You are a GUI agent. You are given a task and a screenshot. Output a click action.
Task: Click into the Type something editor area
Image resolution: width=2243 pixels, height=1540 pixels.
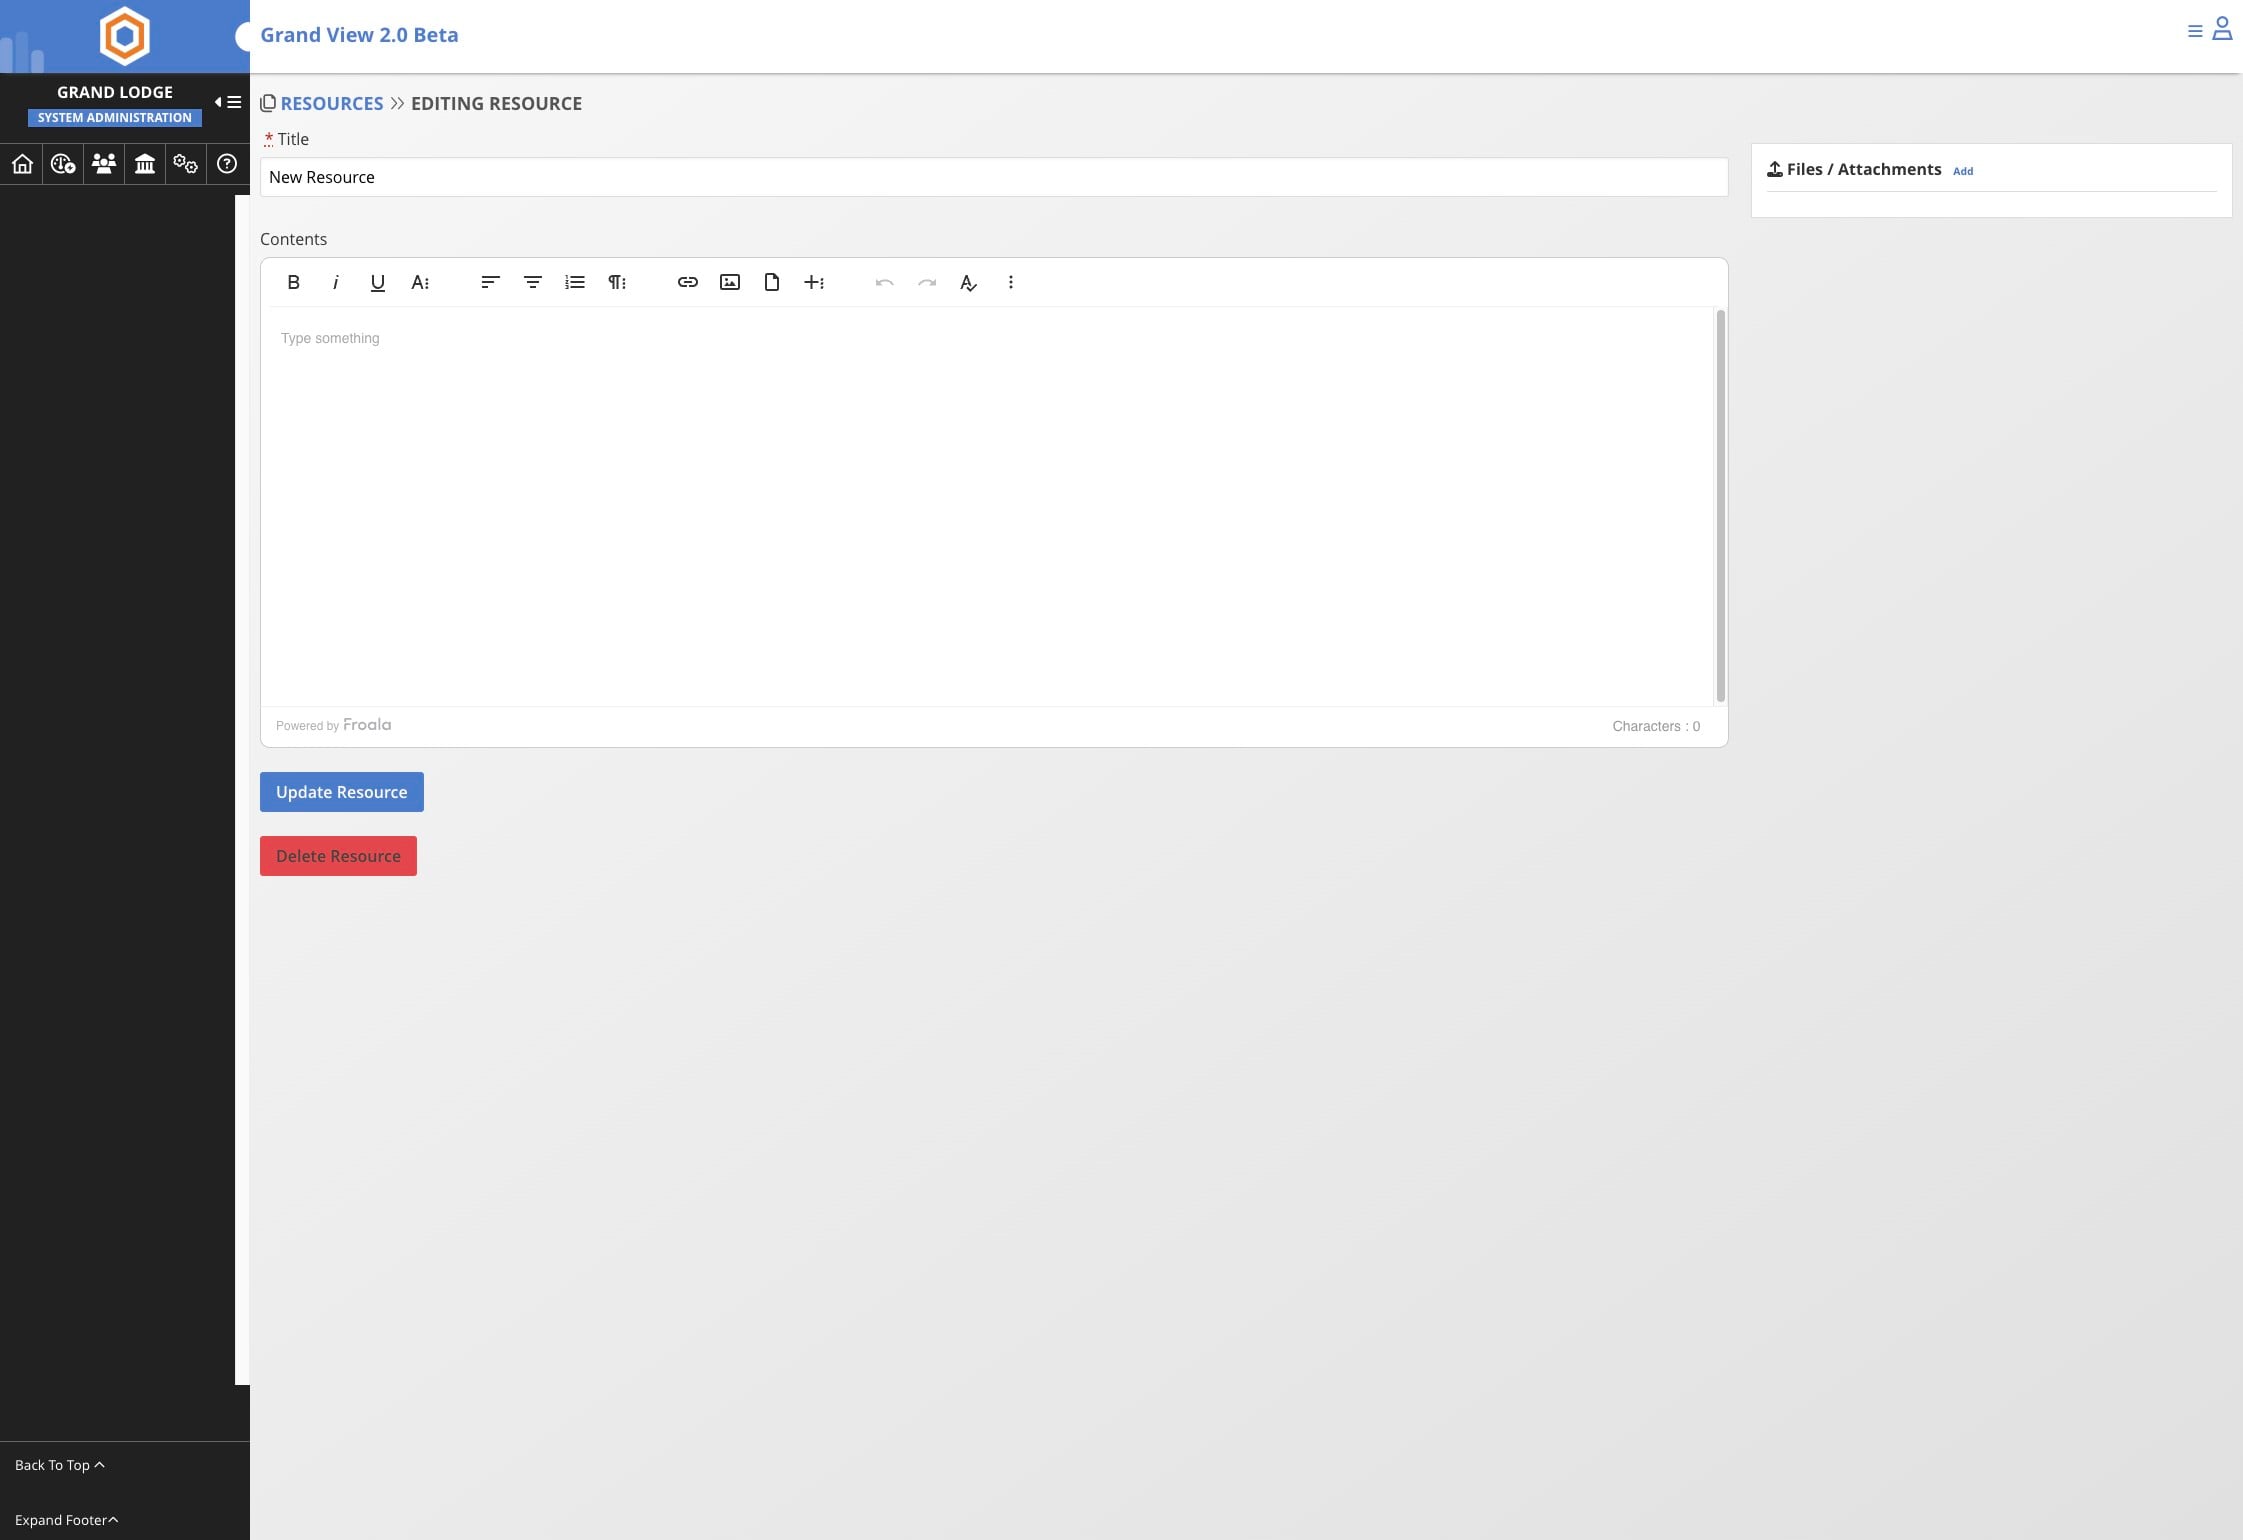(988, 506)
